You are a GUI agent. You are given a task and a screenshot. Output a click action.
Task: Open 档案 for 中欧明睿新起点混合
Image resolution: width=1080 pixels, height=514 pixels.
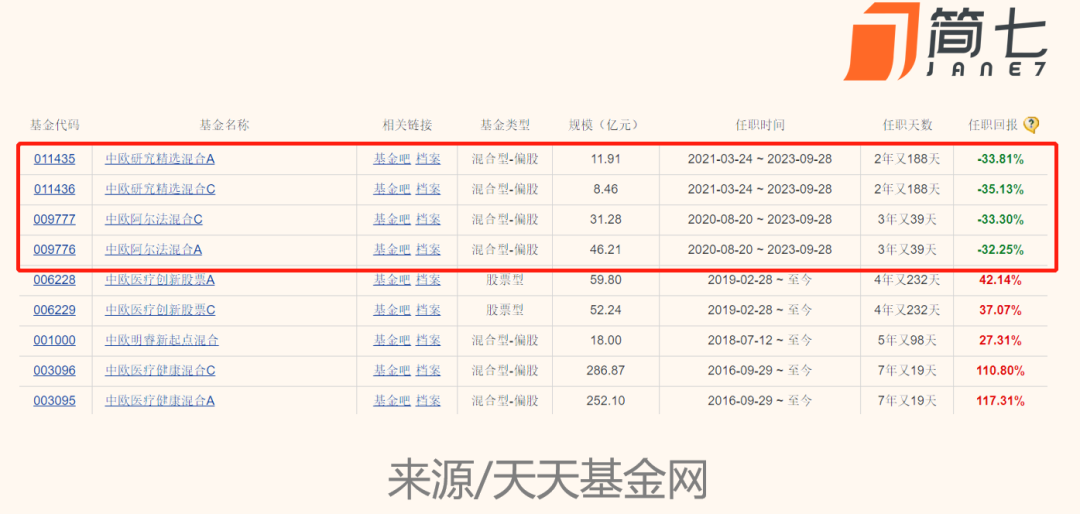pos(428,340)
